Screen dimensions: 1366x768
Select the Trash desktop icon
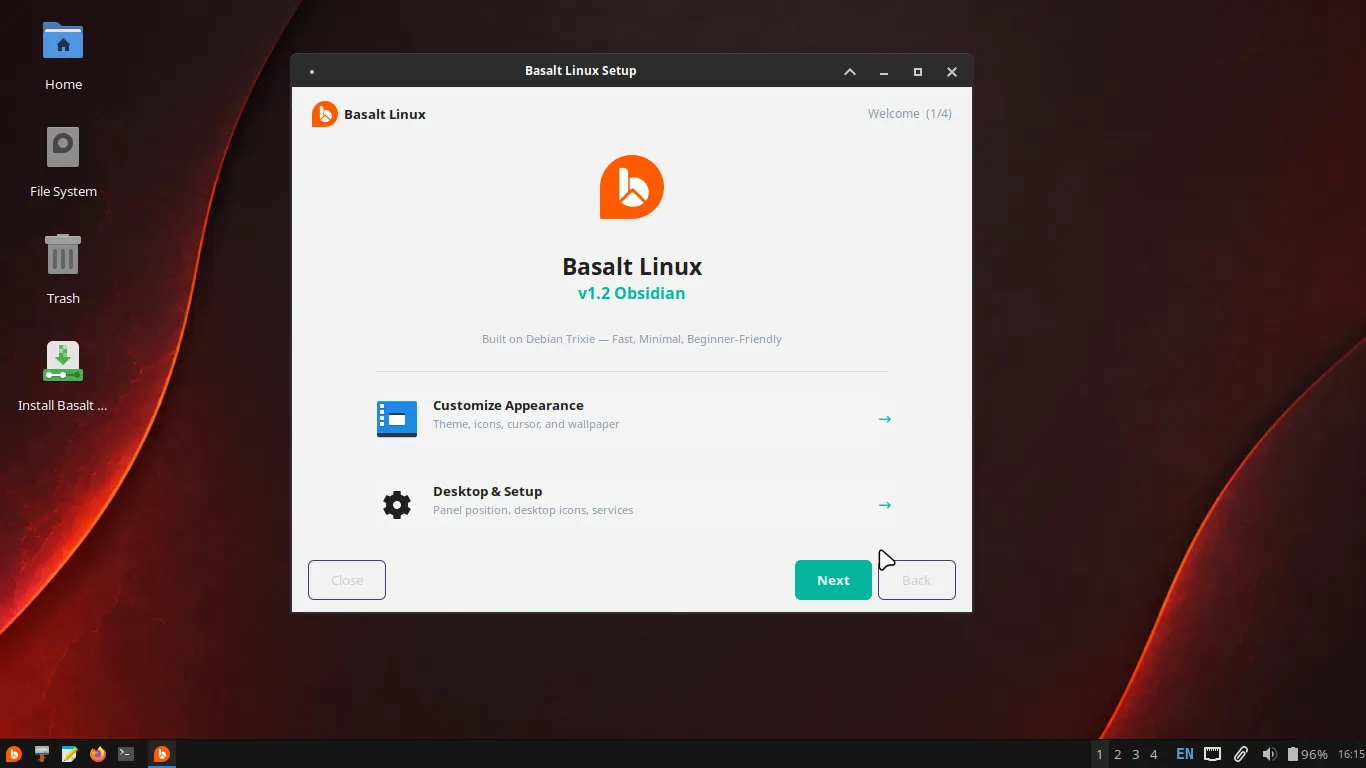tap(63, 269)
